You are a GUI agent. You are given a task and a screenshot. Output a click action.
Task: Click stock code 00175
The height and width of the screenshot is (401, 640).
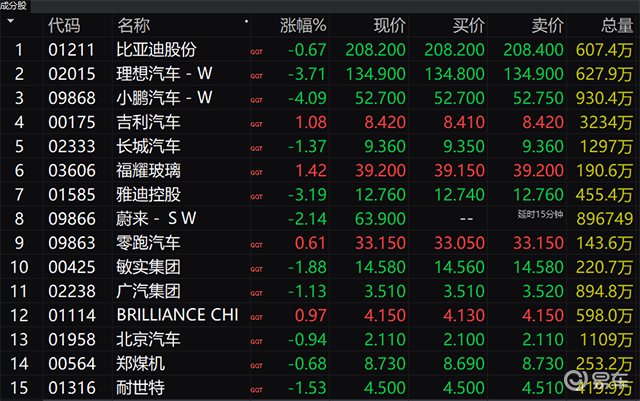pyautogui.click(x=72, y=122)
